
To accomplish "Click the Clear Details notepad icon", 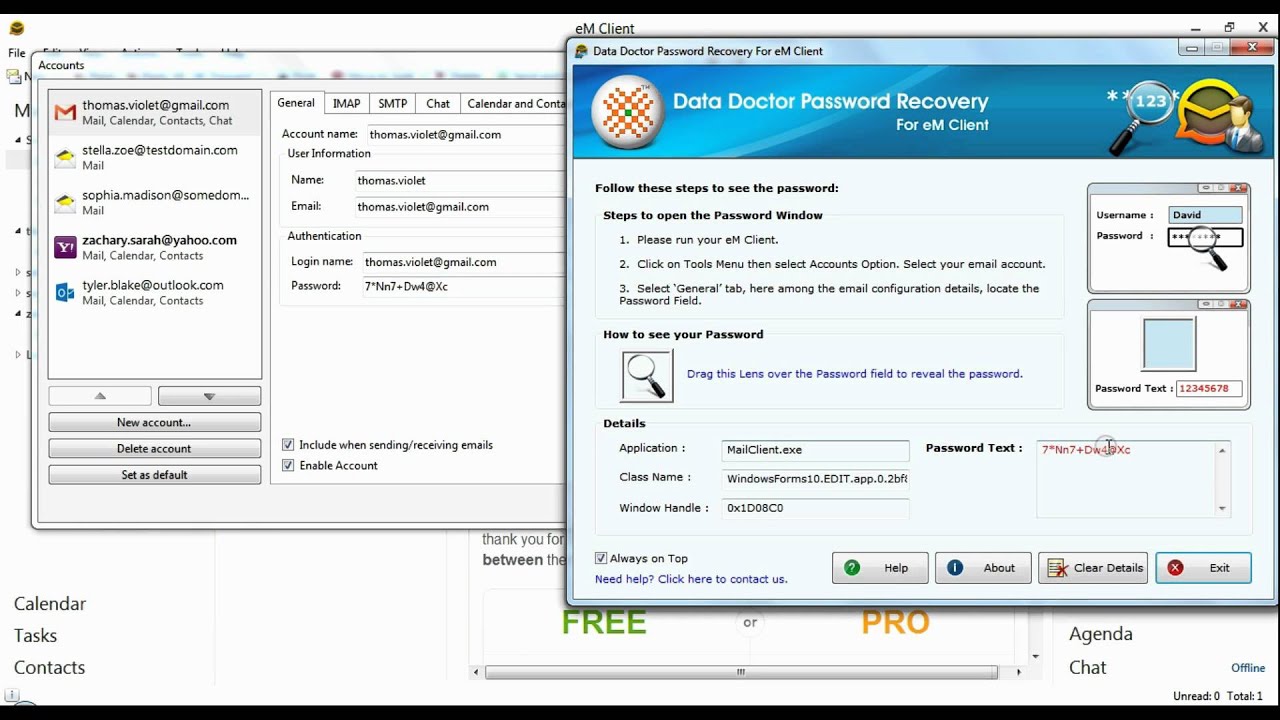I will tap(1057, 568).
